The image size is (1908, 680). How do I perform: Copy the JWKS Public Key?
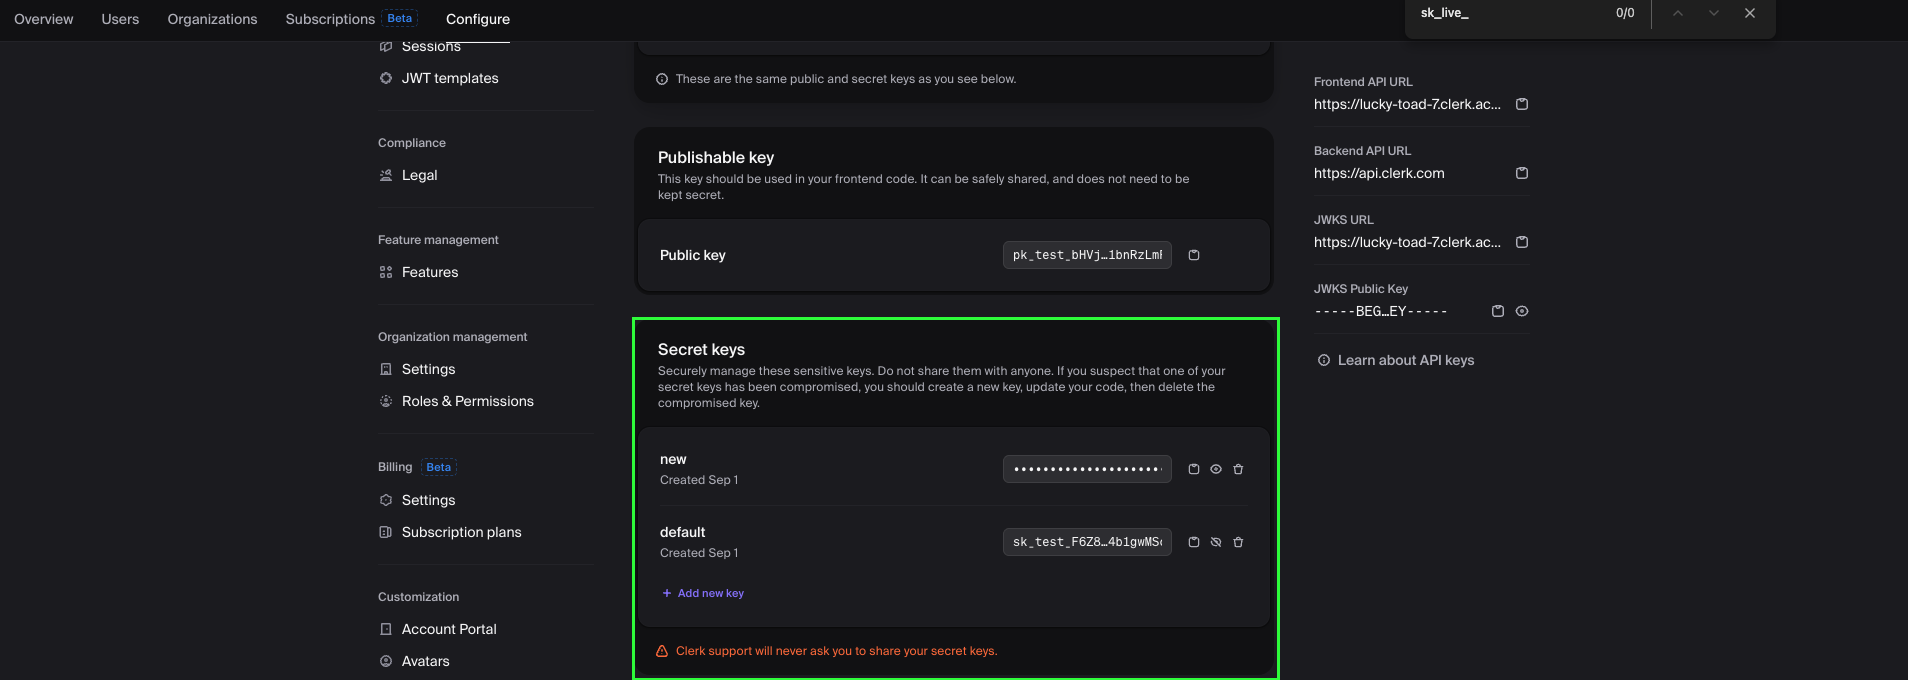(1498, 311)
